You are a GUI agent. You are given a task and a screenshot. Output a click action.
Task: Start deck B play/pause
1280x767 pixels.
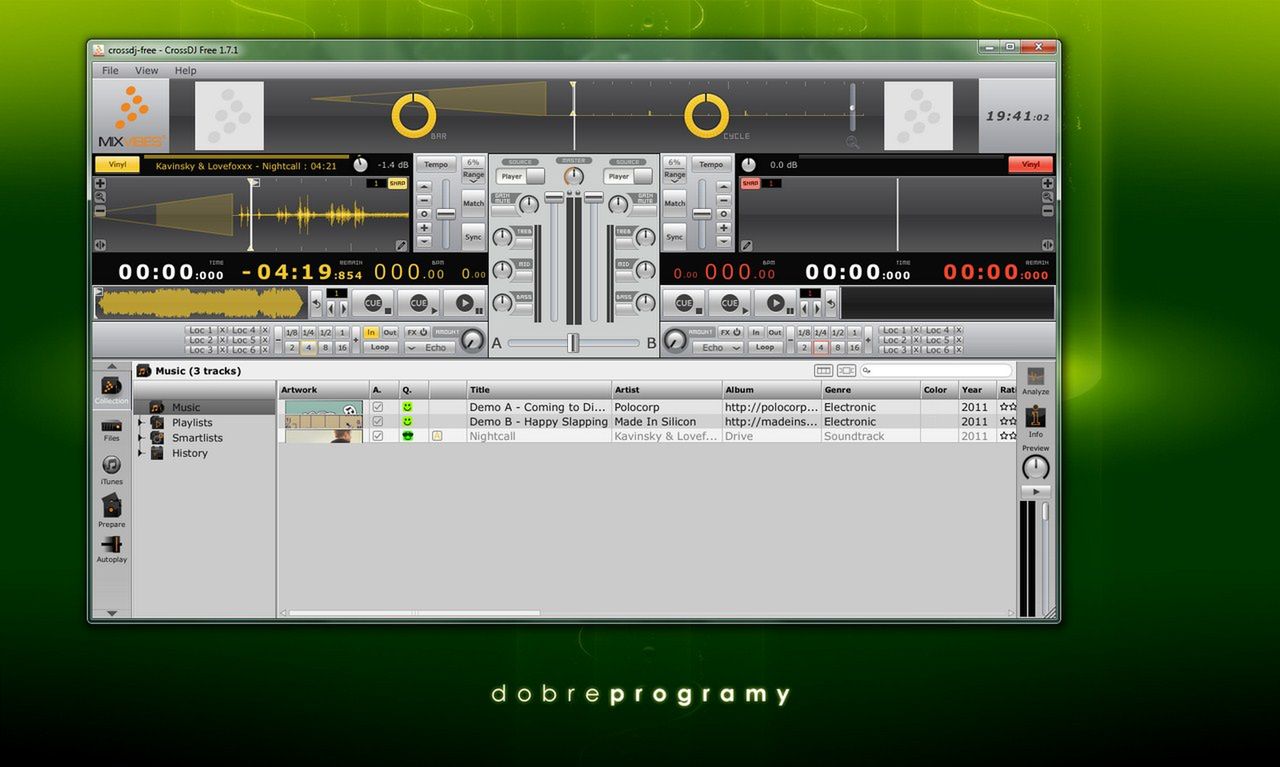pyautogui.click(x=775, y=303)
